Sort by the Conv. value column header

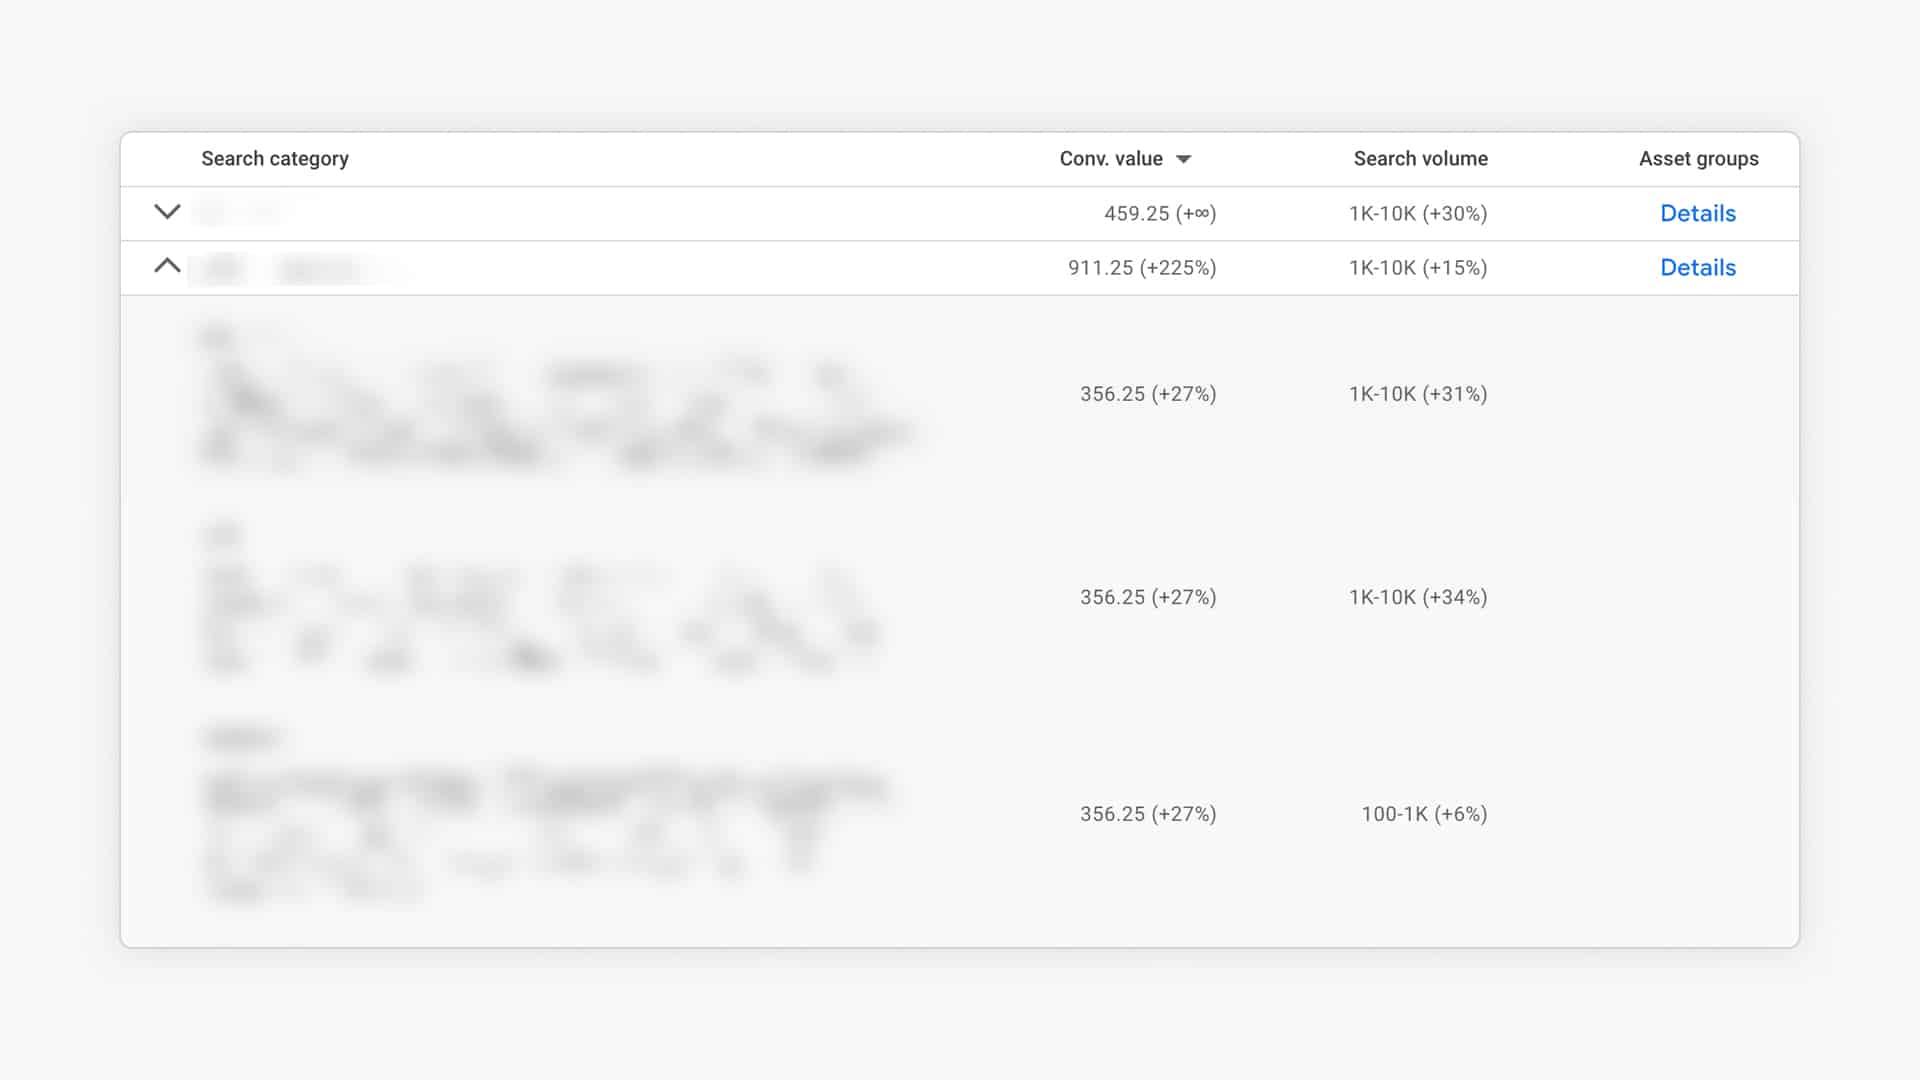(1111, 159)
